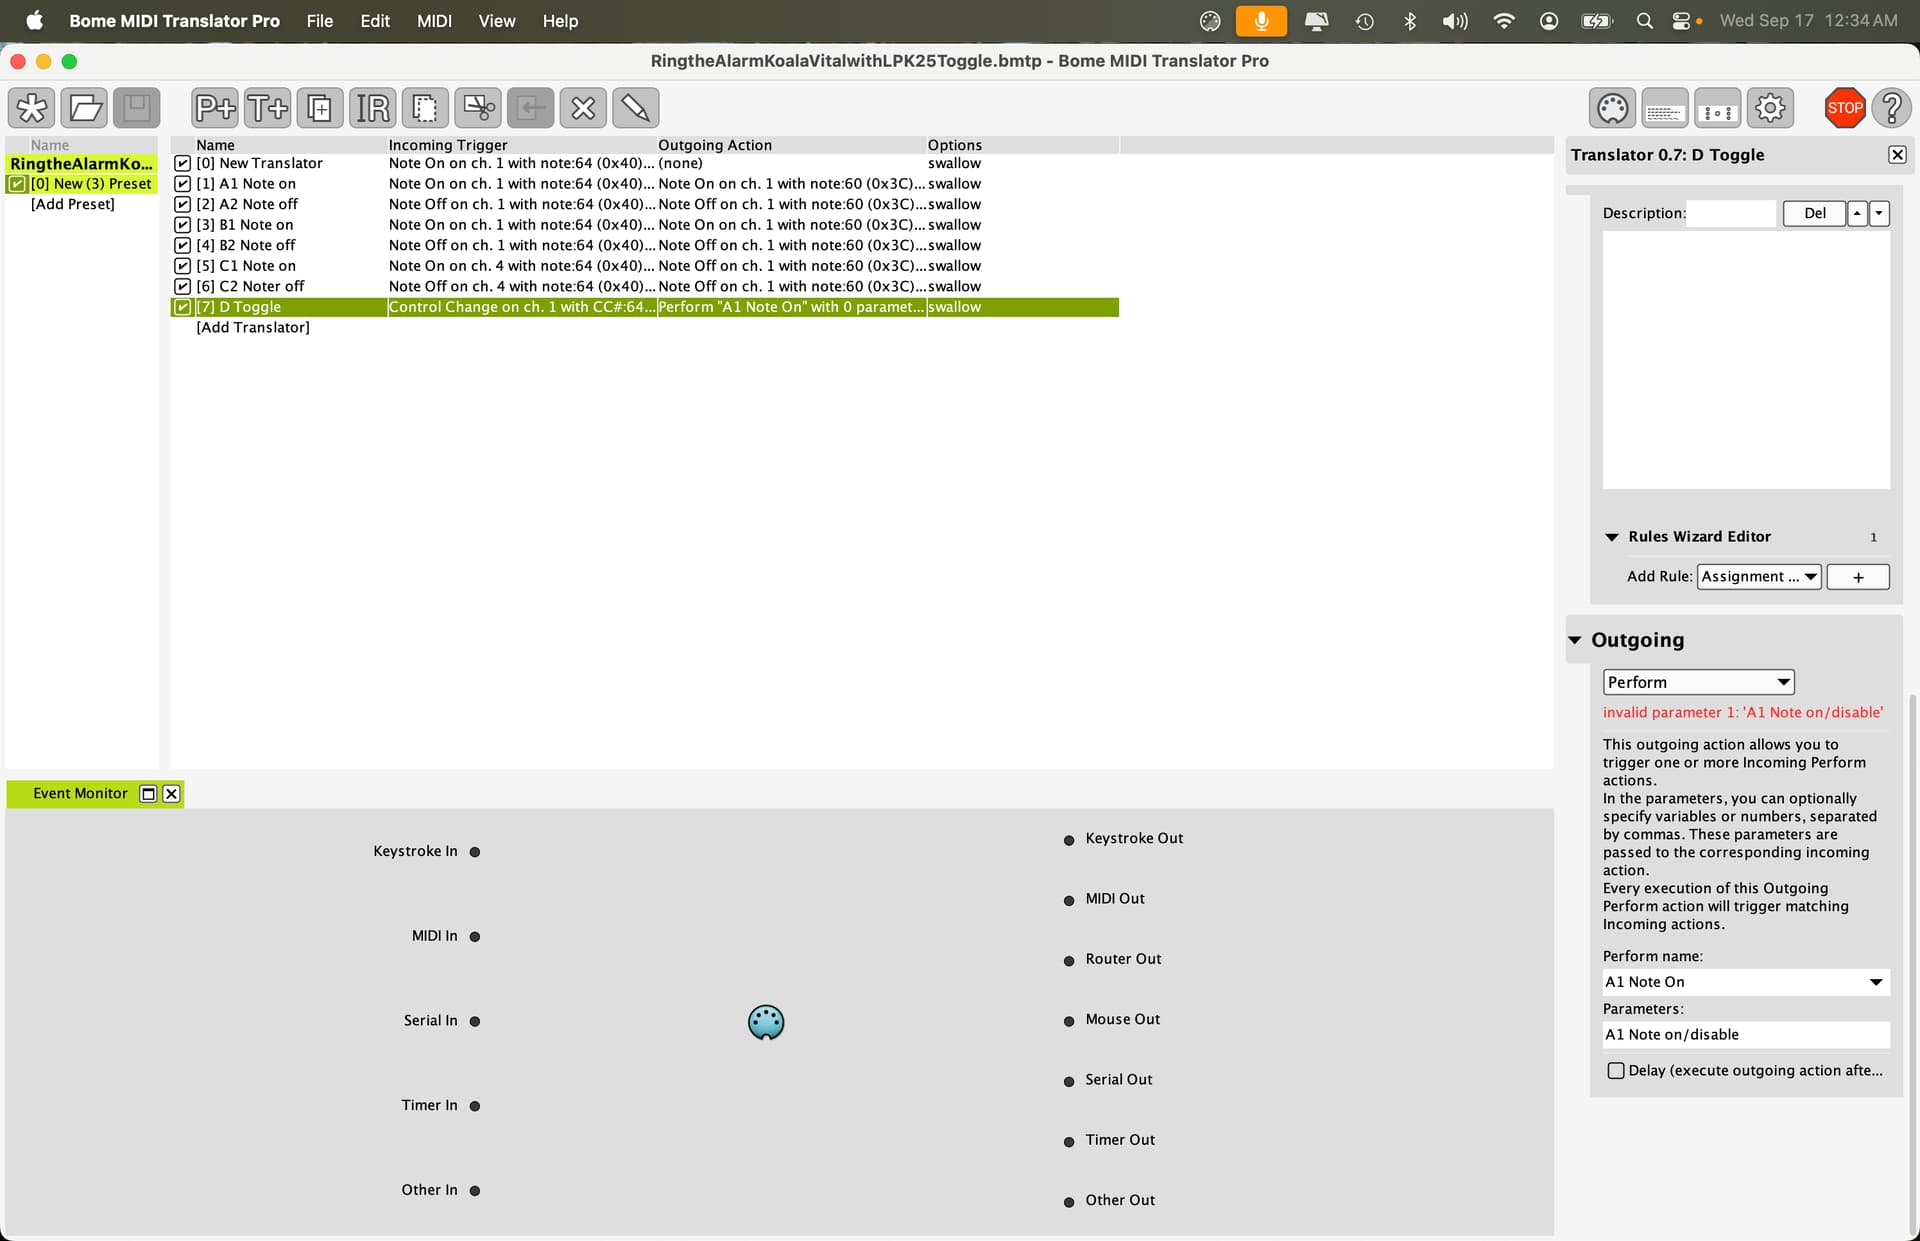
Task: Open macOS Spotlight search icon
Action: (x=1644, y=21)
